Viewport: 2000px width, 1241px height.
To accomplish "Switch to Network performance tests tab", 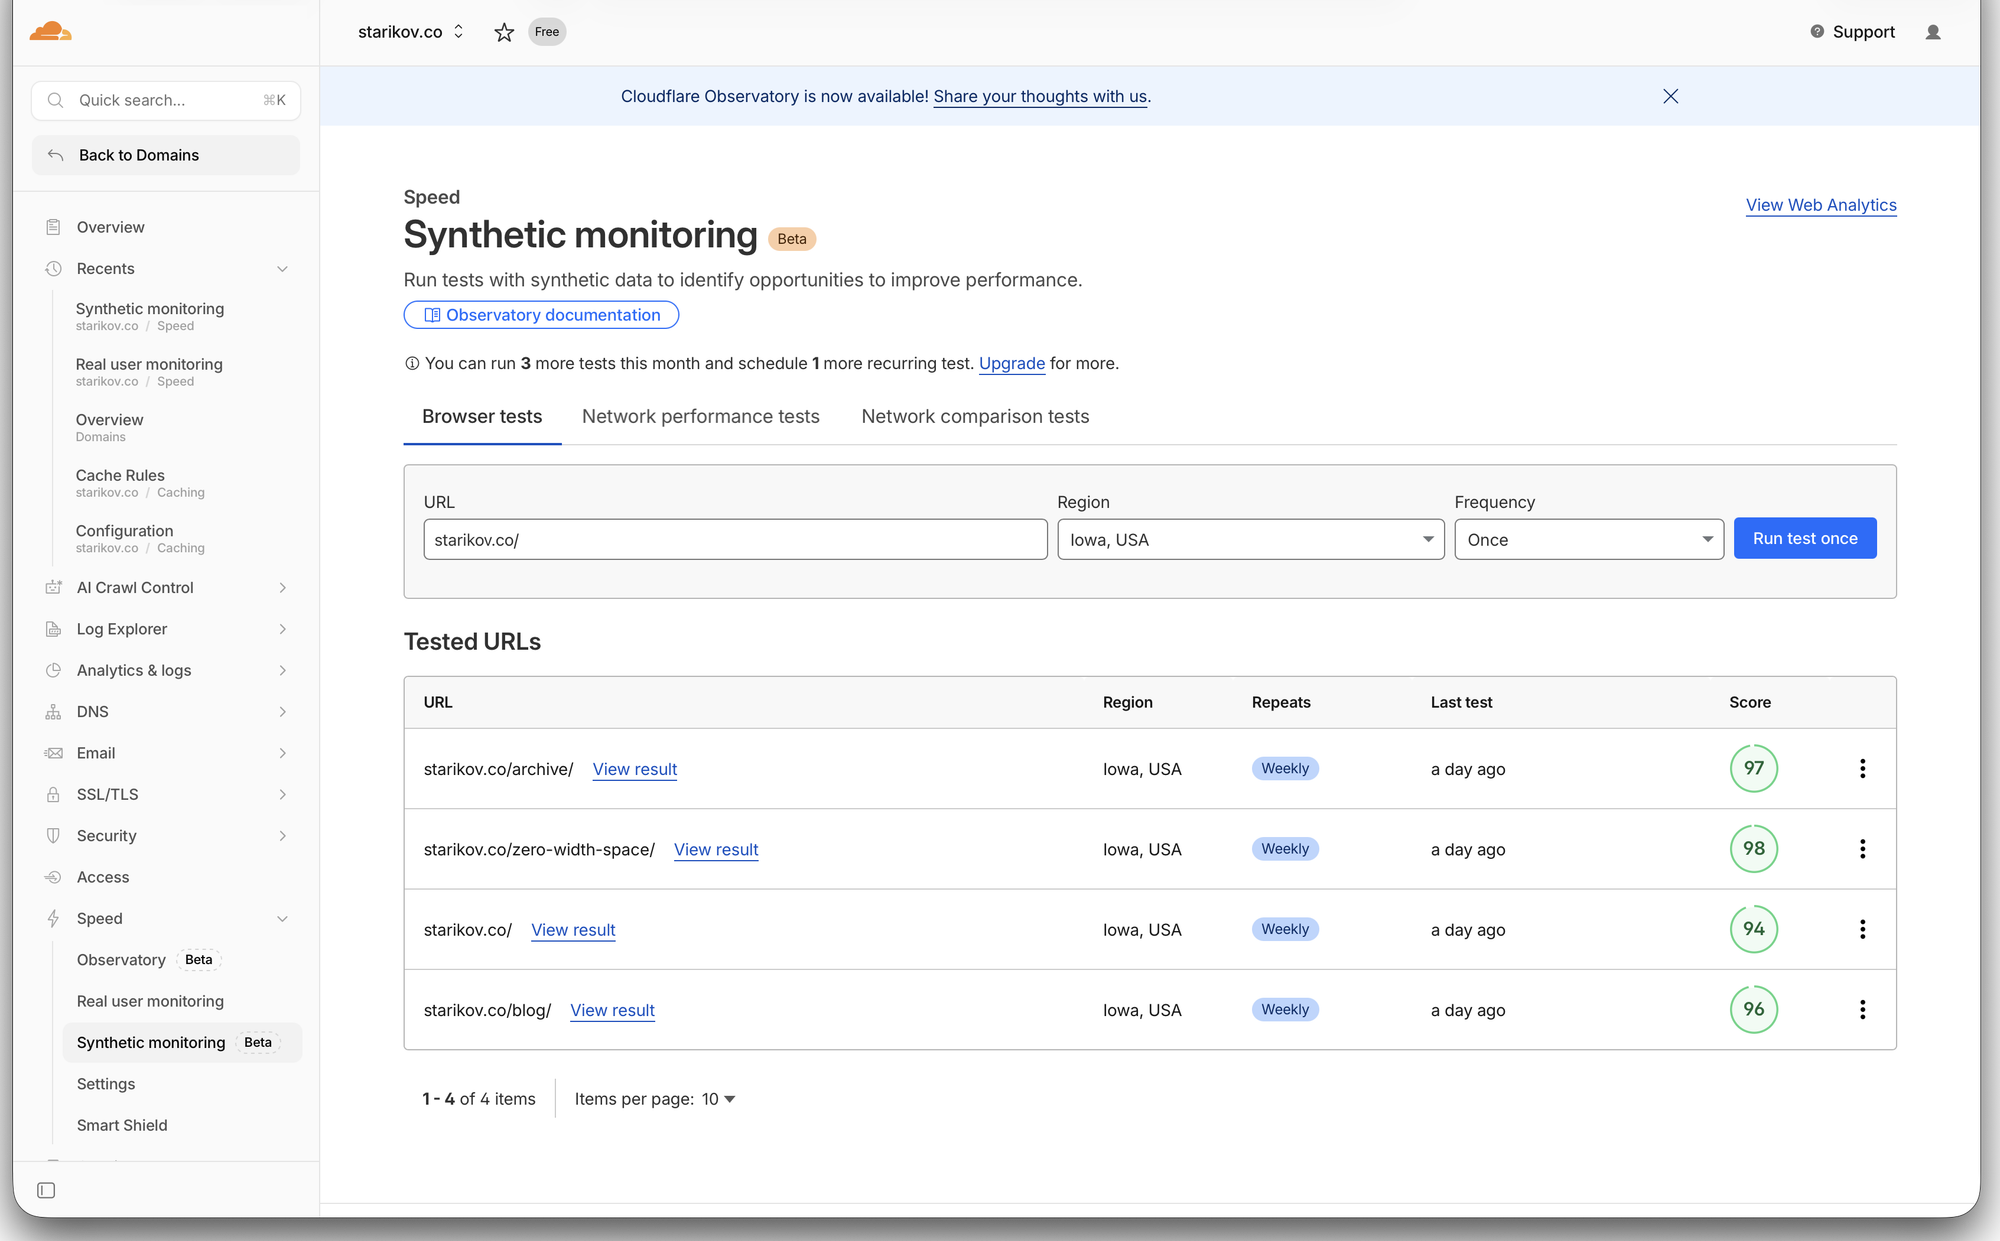I will coord(700,417).
